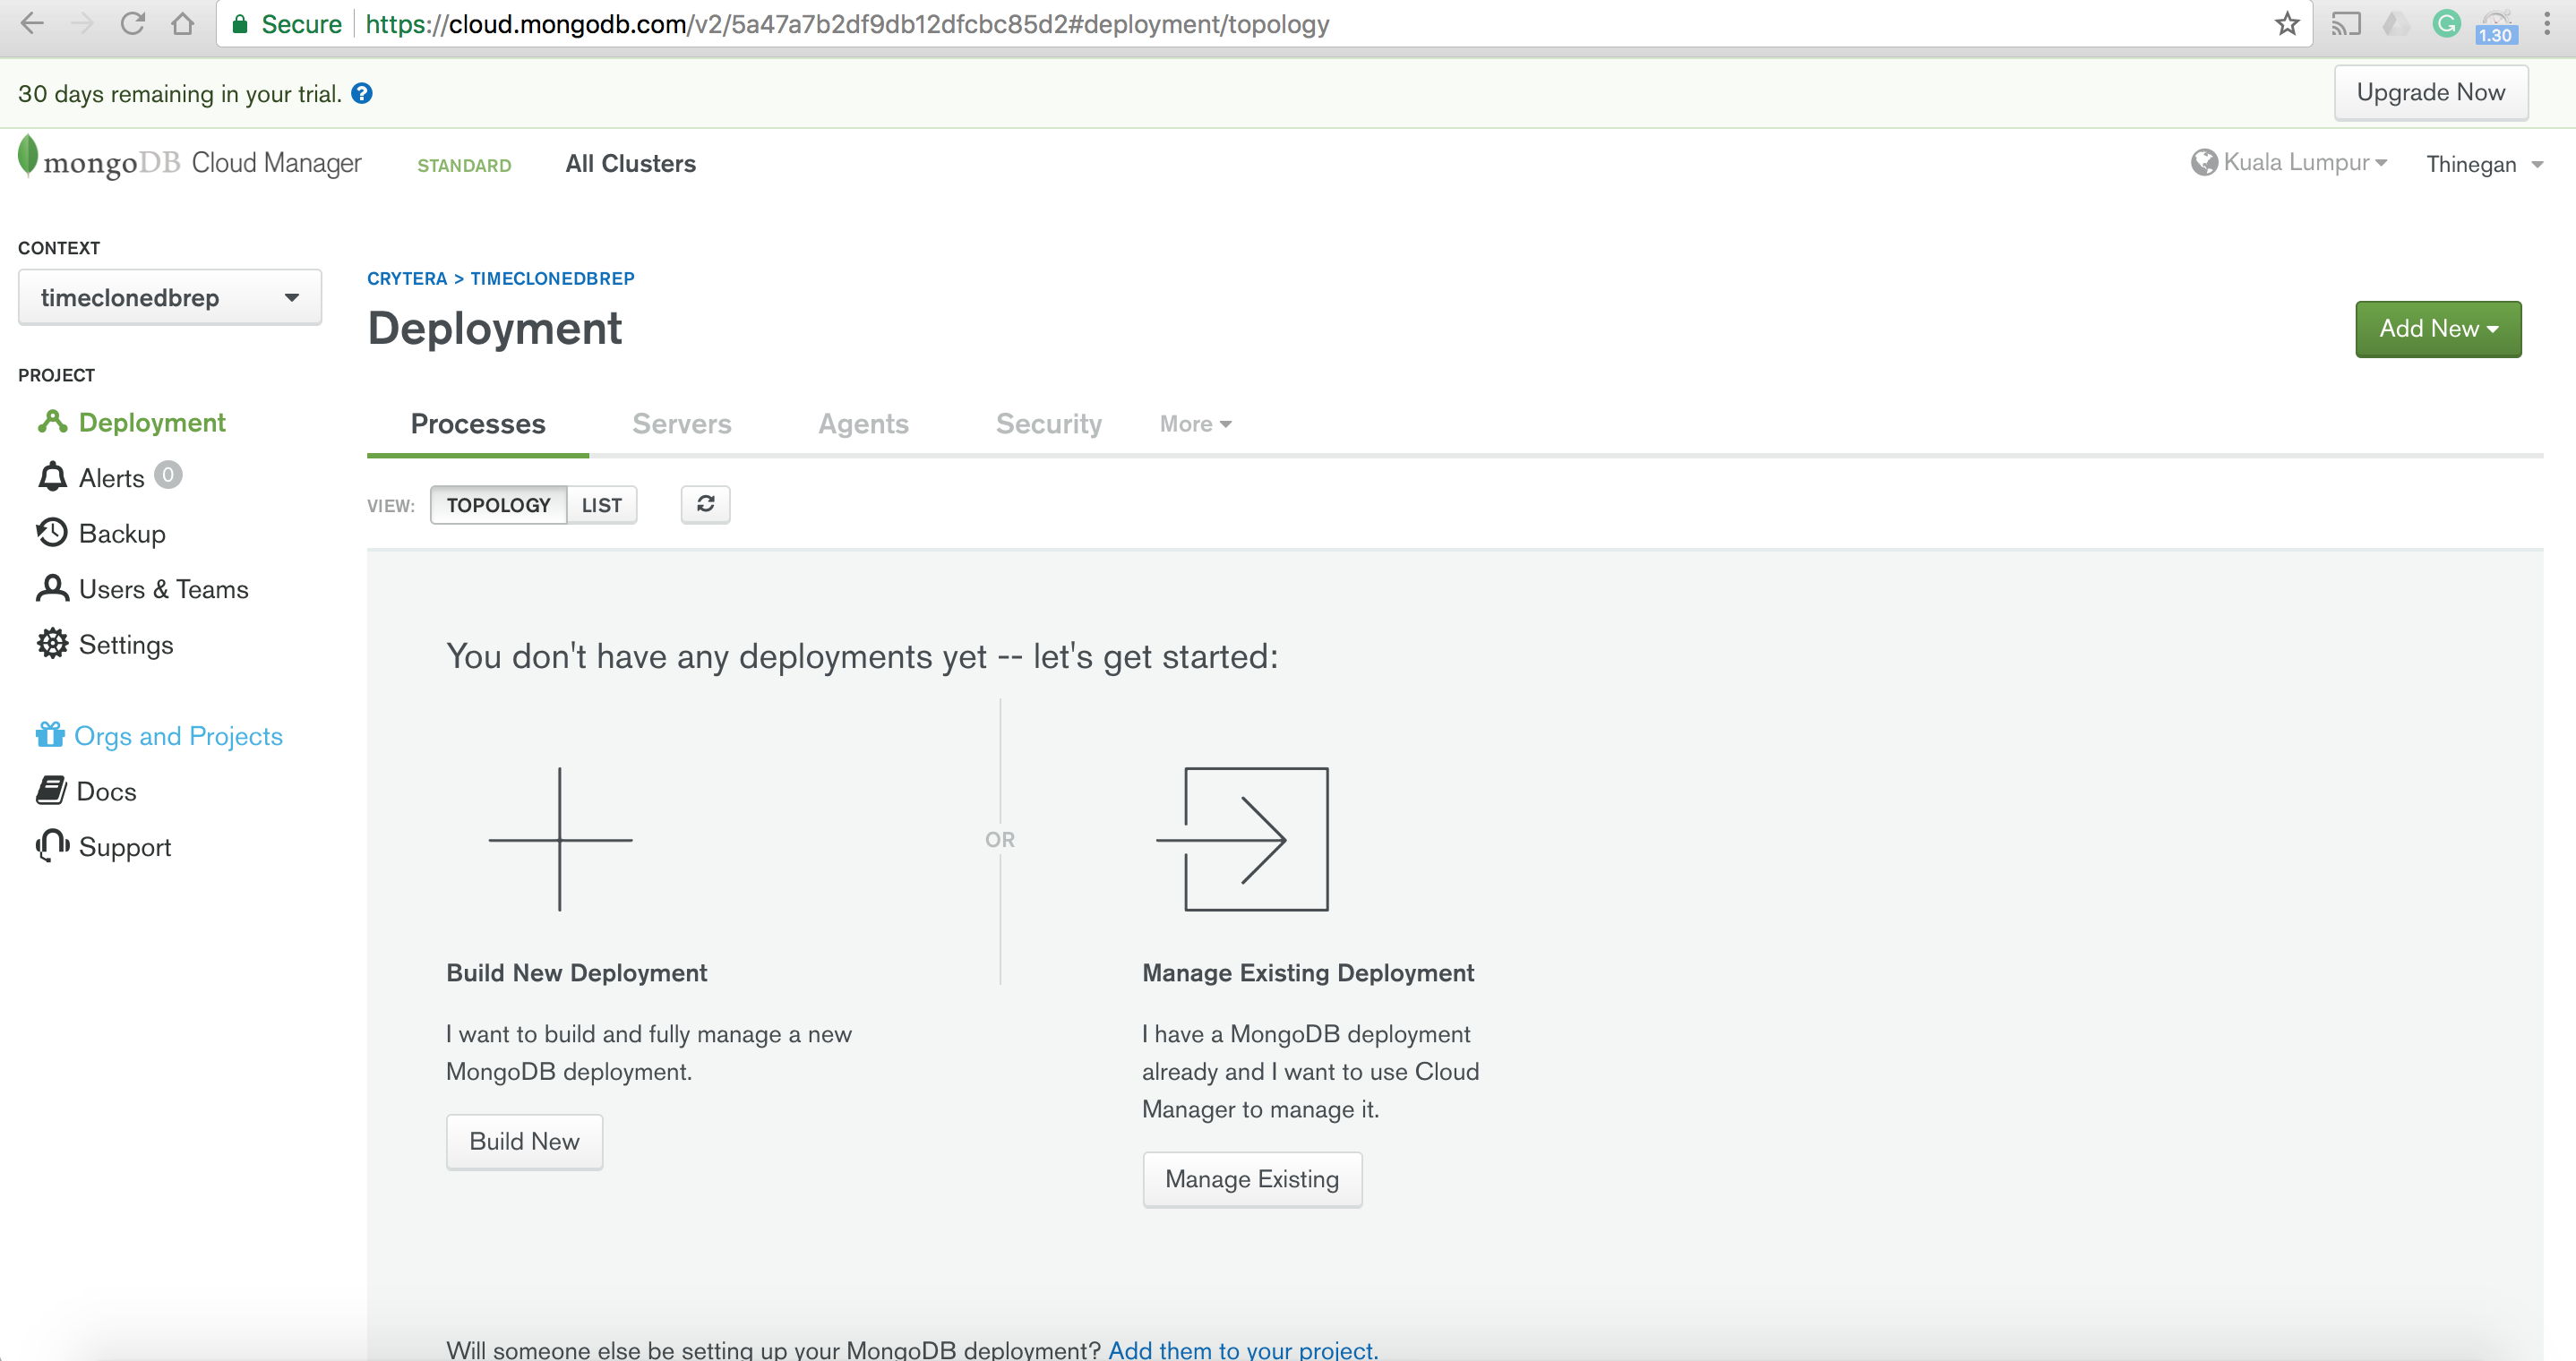This screenshot has width=2576, height=1361.
Task: Click the Backup icon in sidebar
Action: (x=49, y=532)
